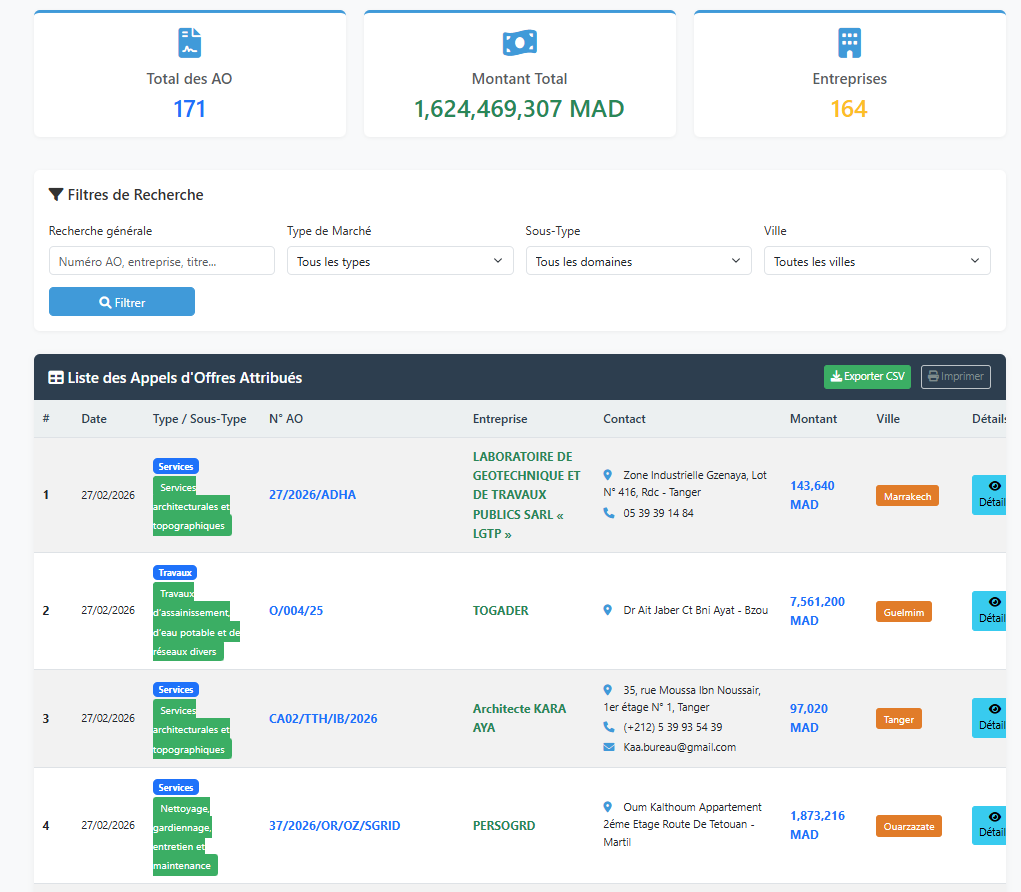Viewport: 1021px width, 892px height.
Task: View details of TOGADER row eye button
Action: 993,611
